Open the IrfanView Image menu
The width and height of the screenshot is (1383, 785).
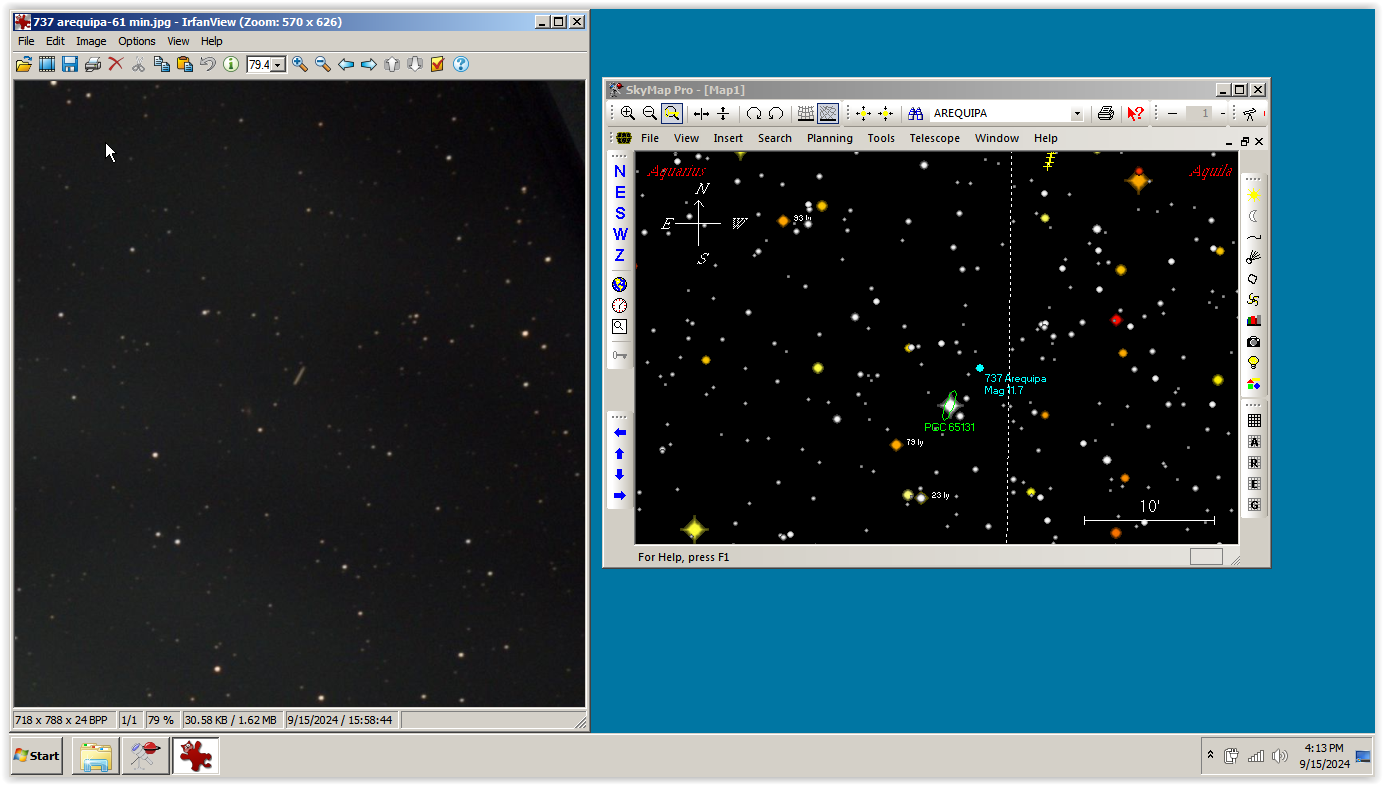point(91,41)
